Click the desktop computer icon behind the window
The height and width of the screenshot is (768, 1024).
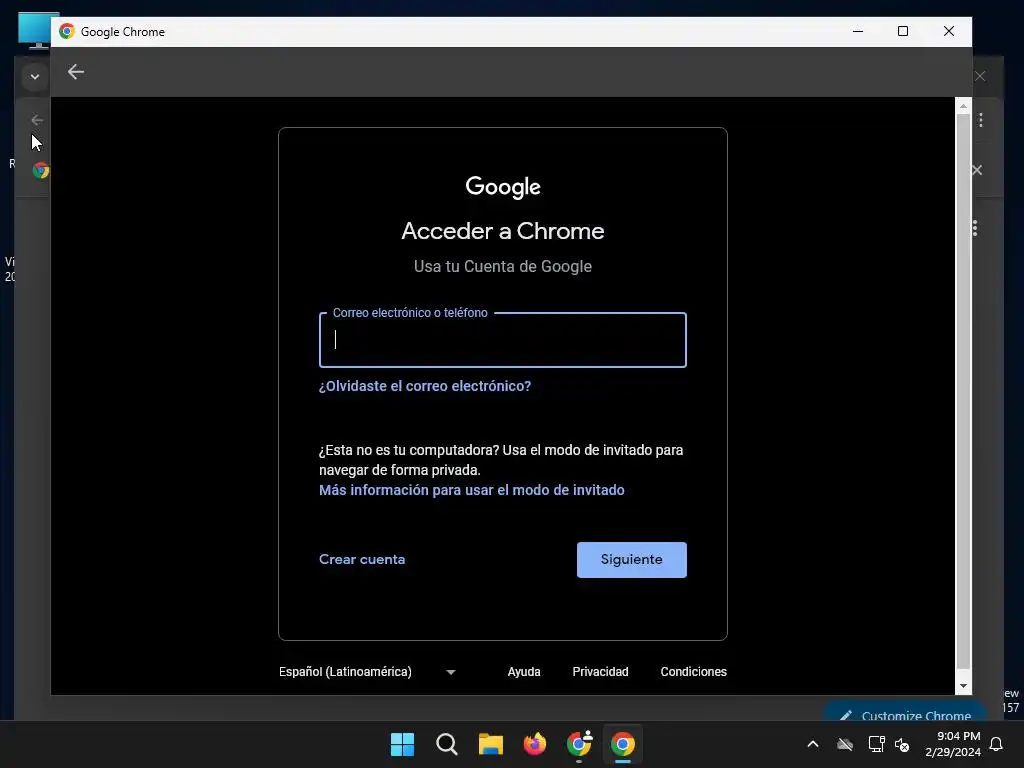coord(34,30)
